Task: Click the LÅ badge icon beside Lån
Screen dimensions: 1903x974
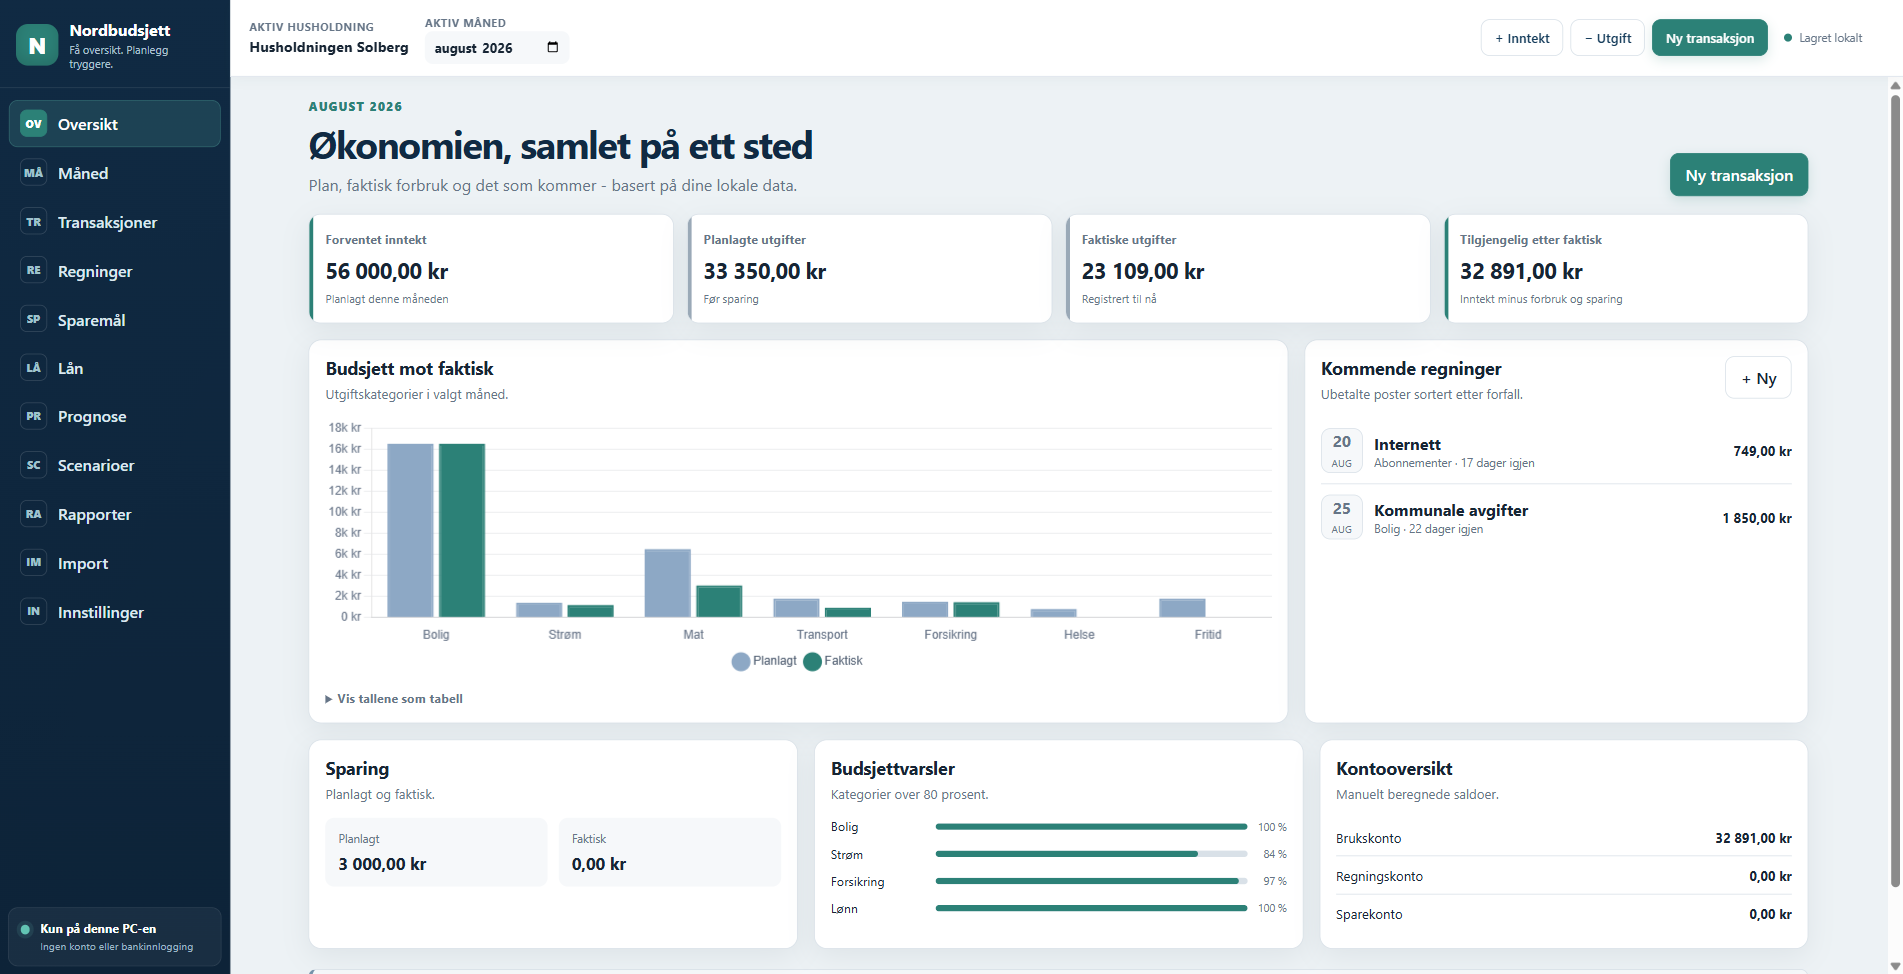Action: tap(34, 368)
